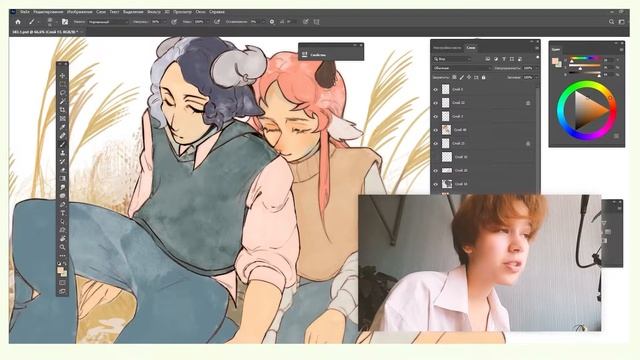This screenshot has height=360, width=640.
Task: Open the layer blend mode Обычные dropdown
Action: click(462, 68)
